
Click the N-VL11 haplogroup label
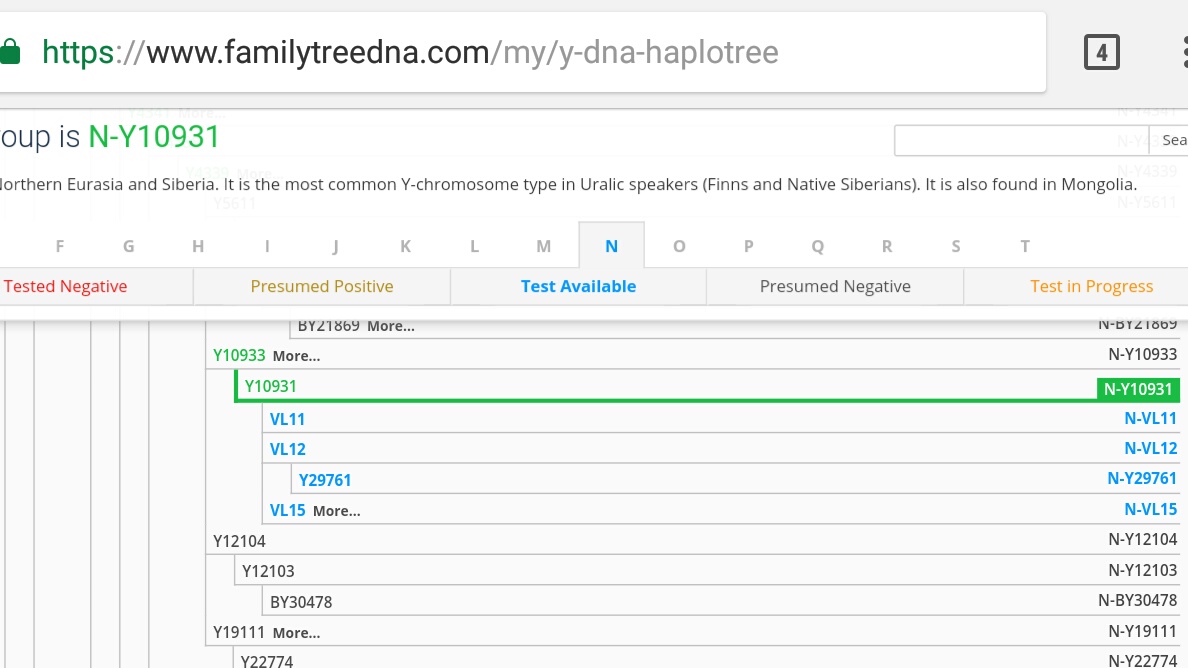click(1150, 418)
